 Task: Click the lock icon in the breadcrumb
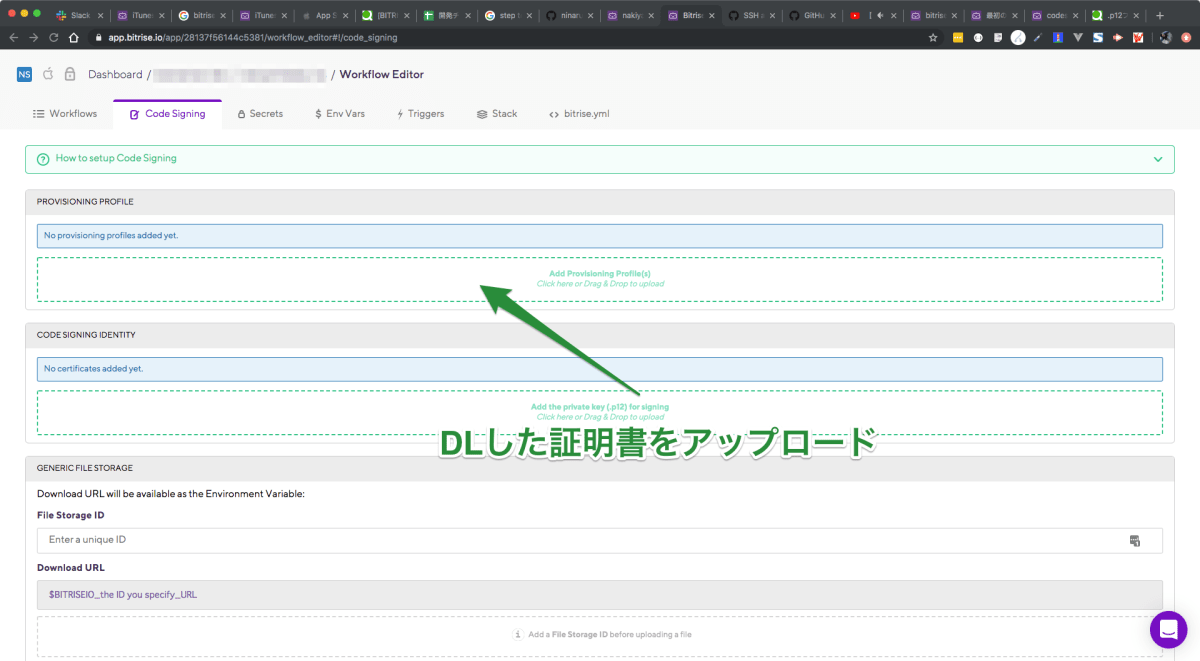[x=70, y=74]
